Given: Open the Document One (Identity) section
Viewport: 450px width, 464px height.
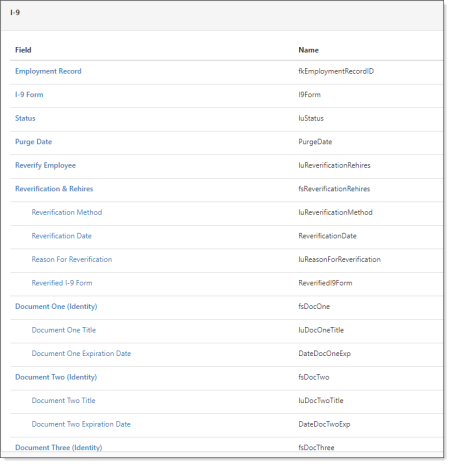Looking at the screenshot, I should click(x=56, y=306).
